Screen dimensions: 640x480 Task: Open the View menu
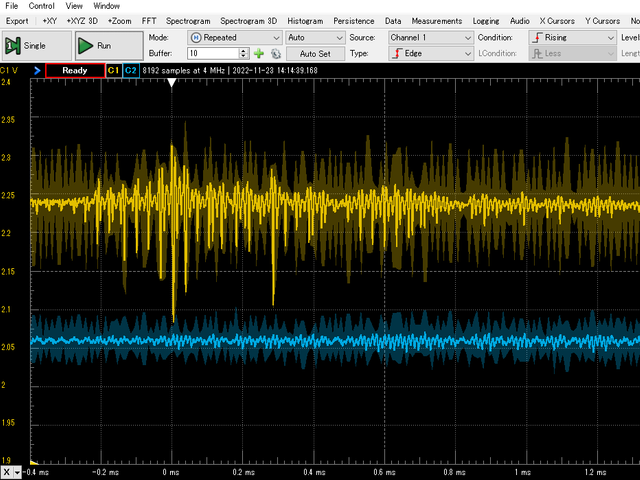(x=74, y=6)
